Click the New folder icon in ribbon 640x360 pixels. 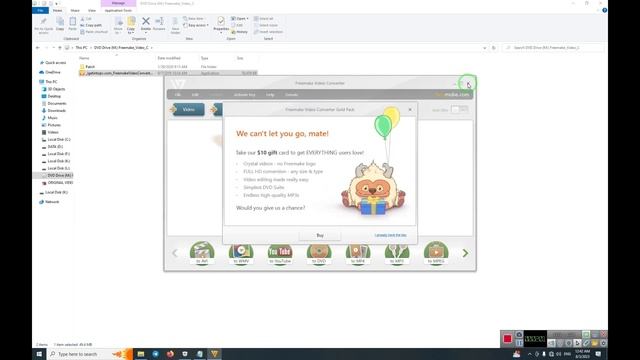click(x=175, y=25)
